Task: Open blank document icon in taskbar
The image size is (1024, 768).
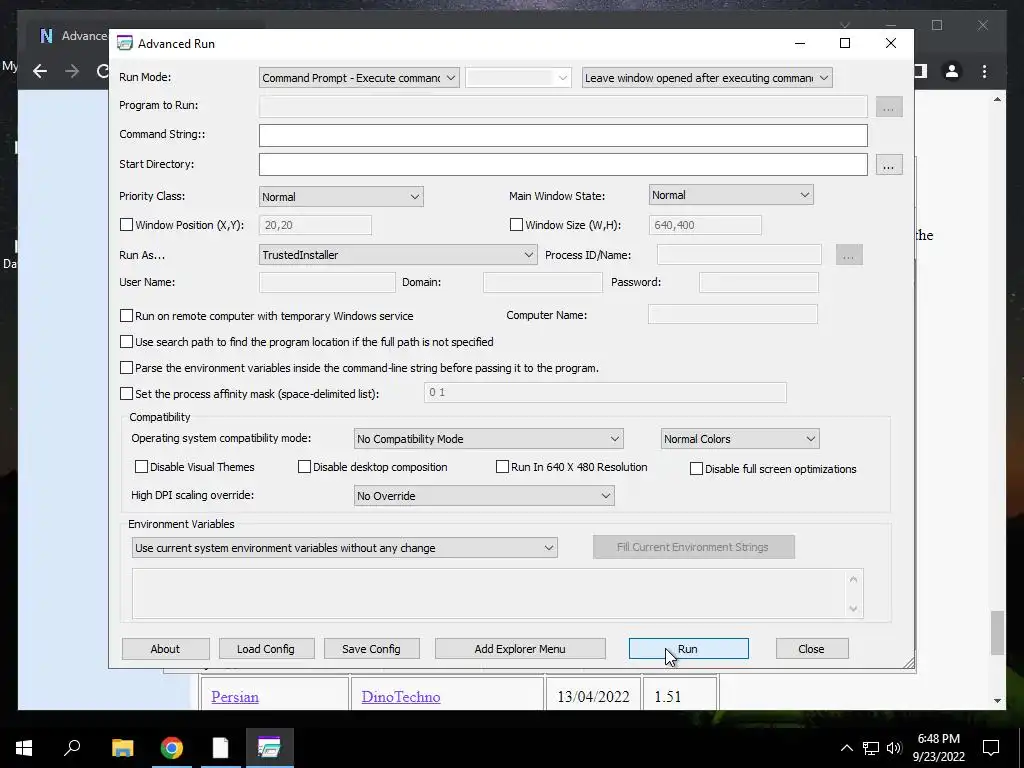Action: [220, 748]
